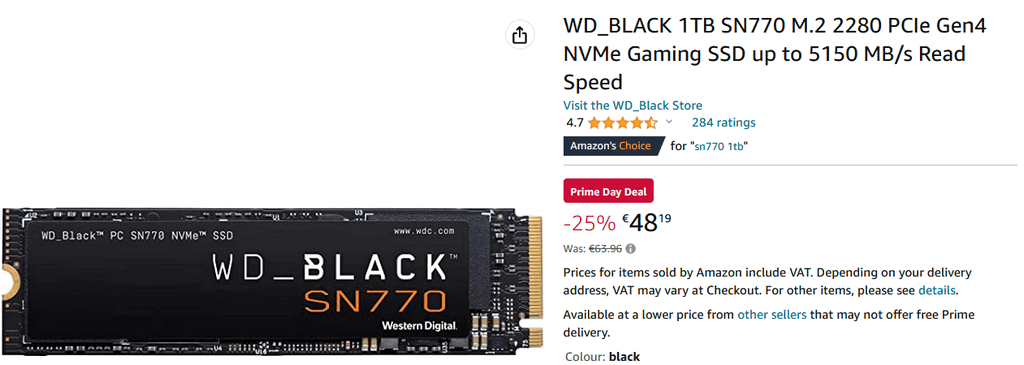Click the WD_BLACK 1TB SN770 product title
1024x365 pixels.
(775, 54)
